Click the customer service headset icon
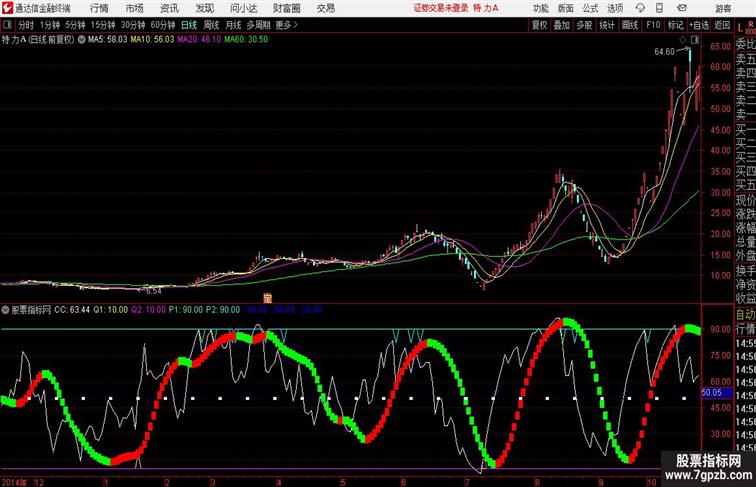Screen dimensions: 756x487 640,8
